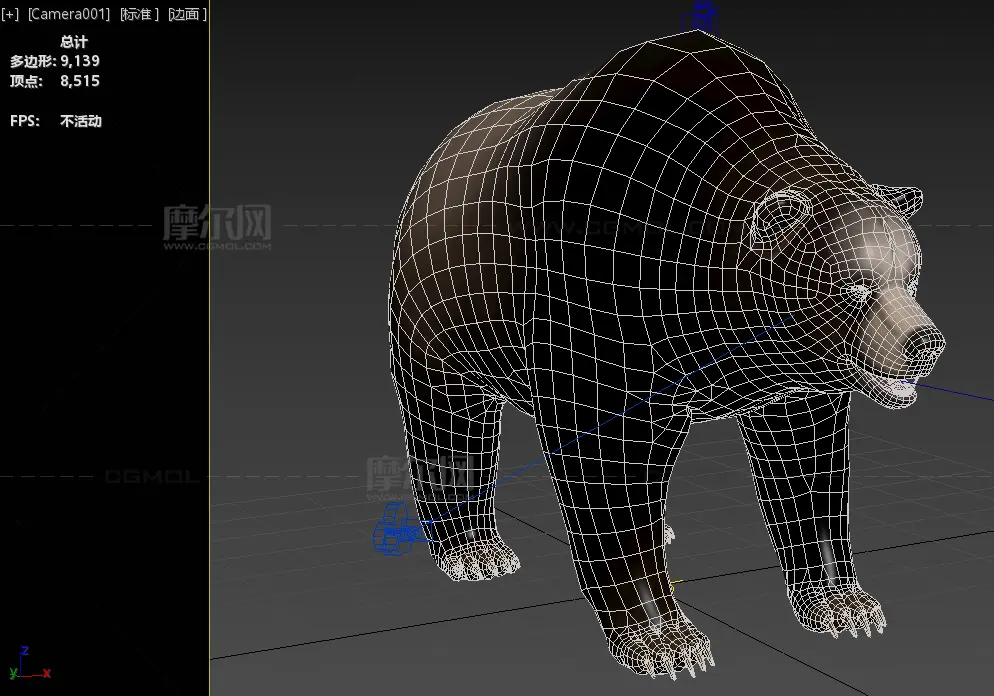This screenshot has width=994, height=696.
Task: Select the blue camera target helper above the bear
Action: coord(702,16)
